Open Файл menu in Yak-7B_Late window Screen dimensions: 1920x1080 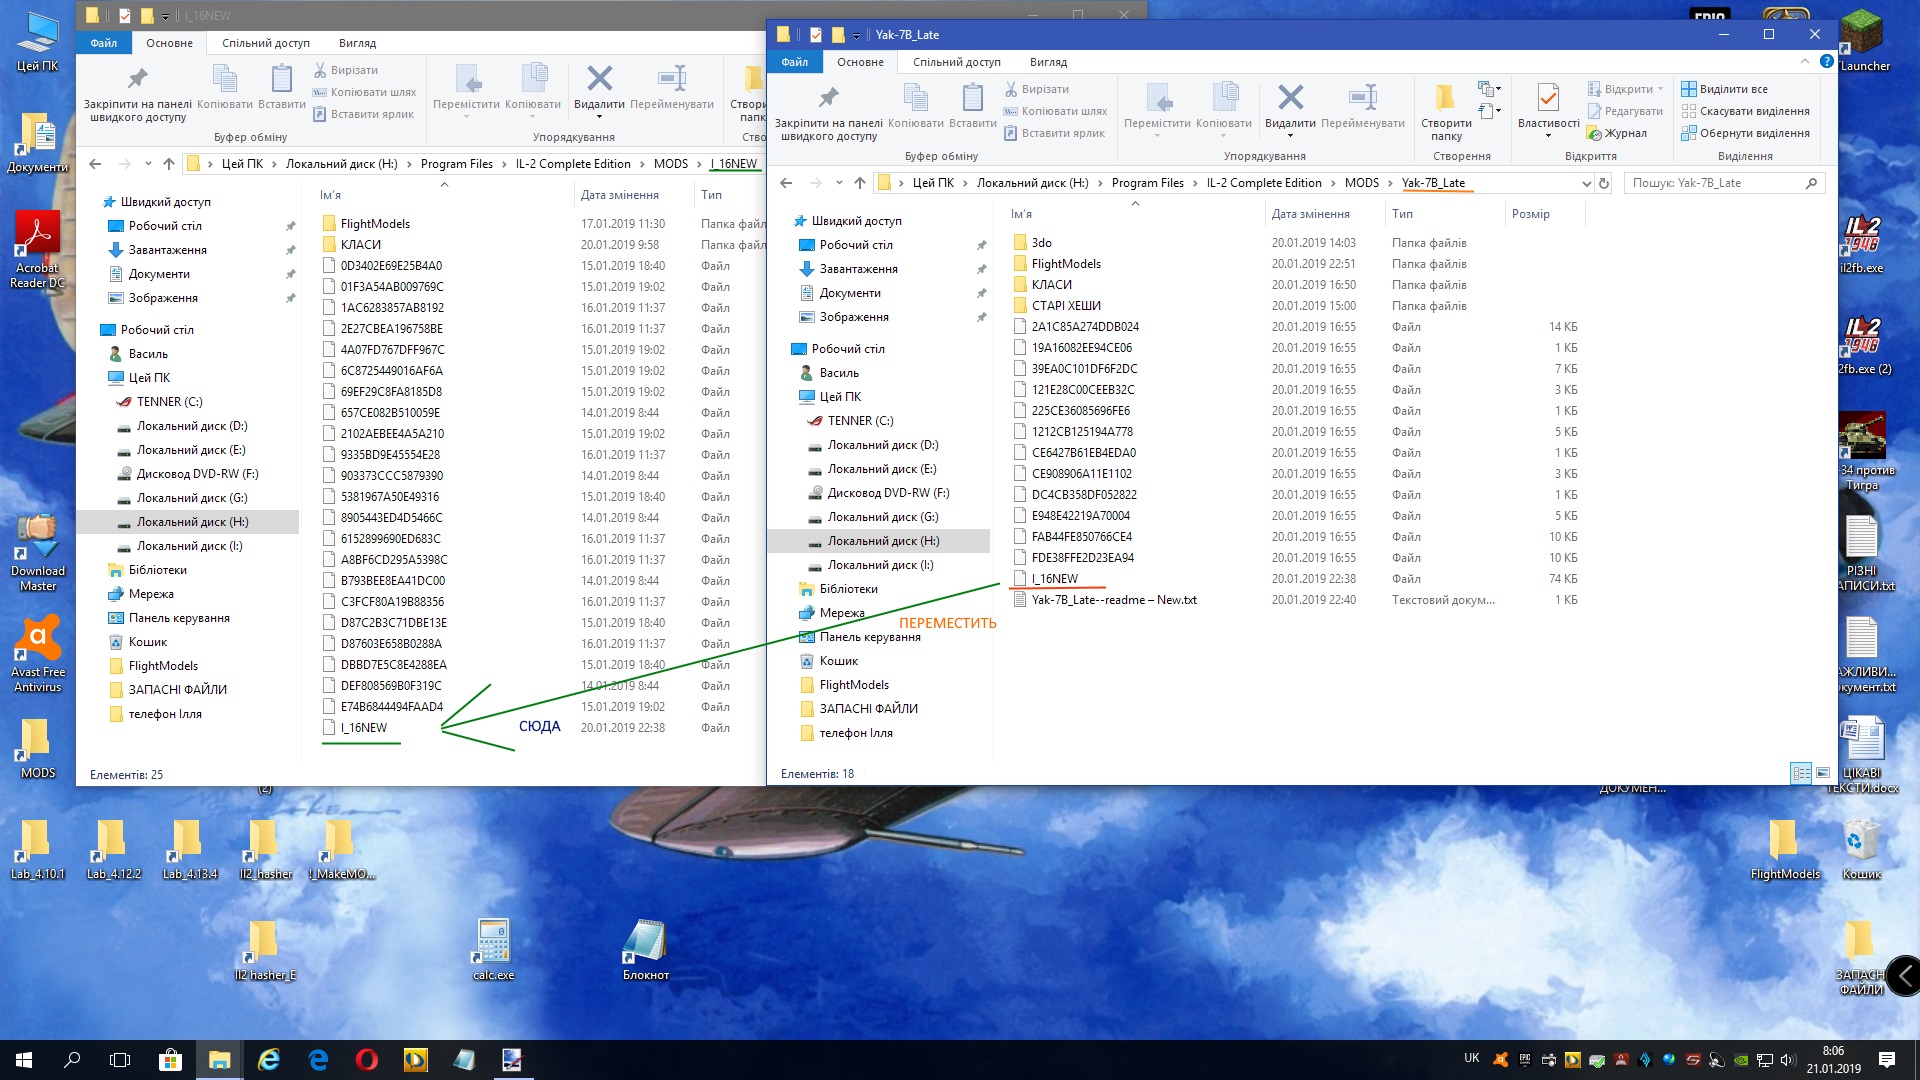(795, 62)
